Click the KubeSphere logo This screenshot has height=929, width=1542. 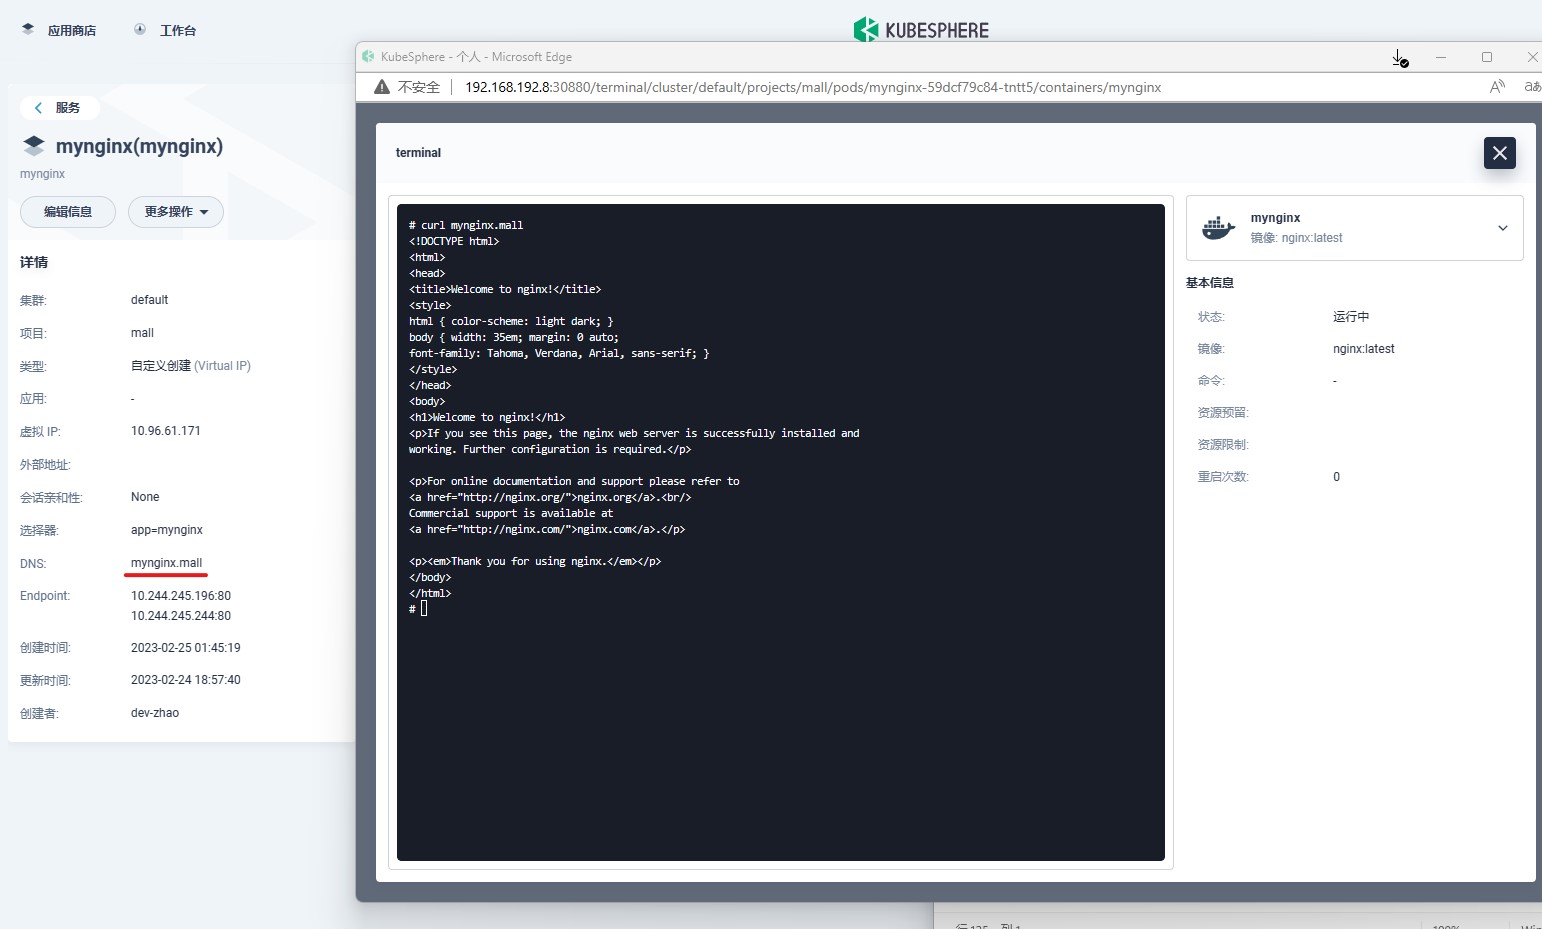[x=921, y=30]
